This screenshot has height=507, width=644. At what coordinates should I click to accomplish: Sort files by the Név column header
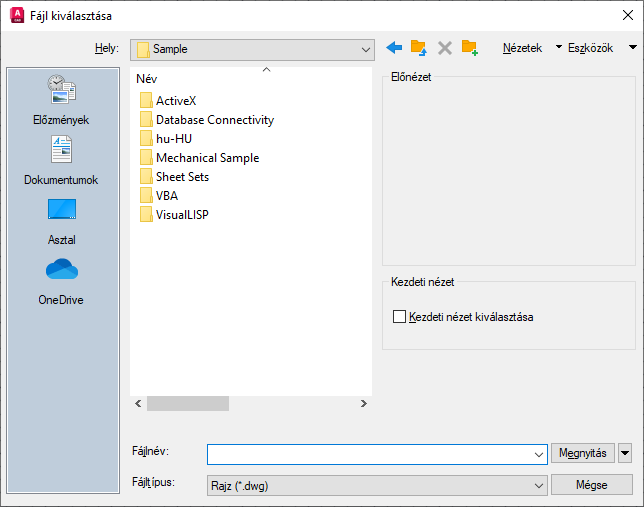point(147,79)
